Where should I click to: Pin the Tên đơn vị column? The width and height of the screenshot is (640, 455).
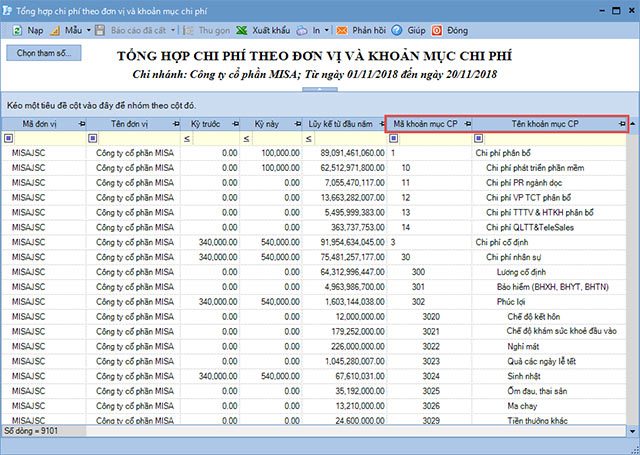point(176,124)
